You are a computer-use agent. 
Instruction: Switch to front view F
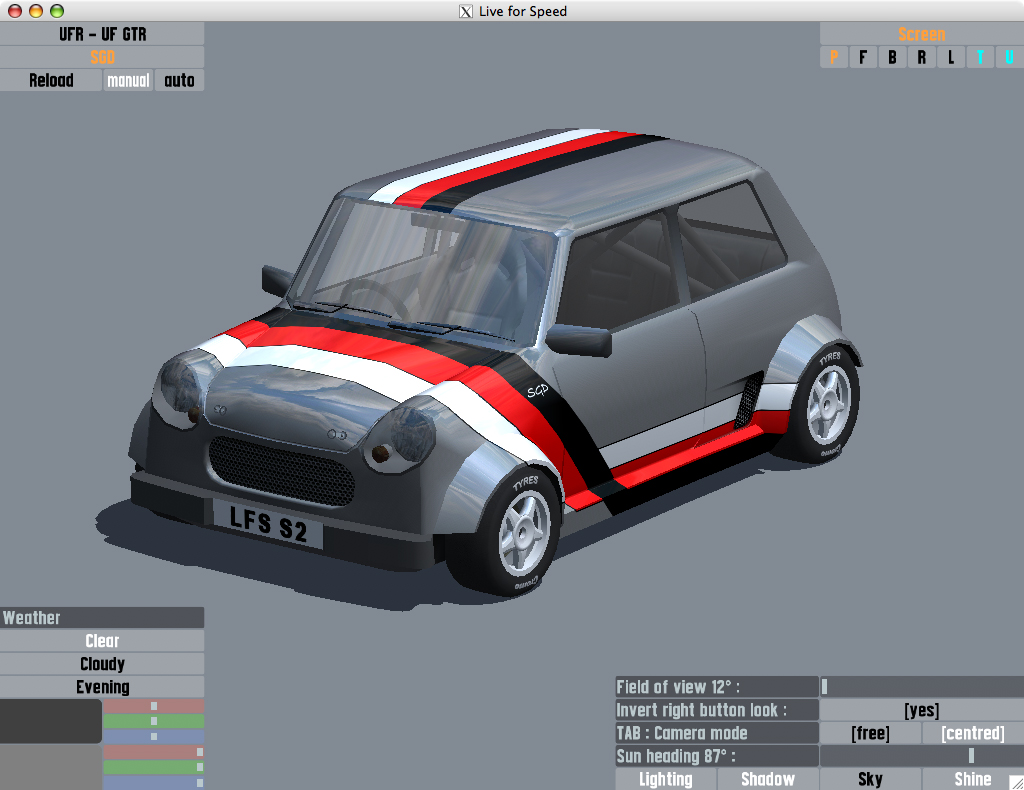863,57
